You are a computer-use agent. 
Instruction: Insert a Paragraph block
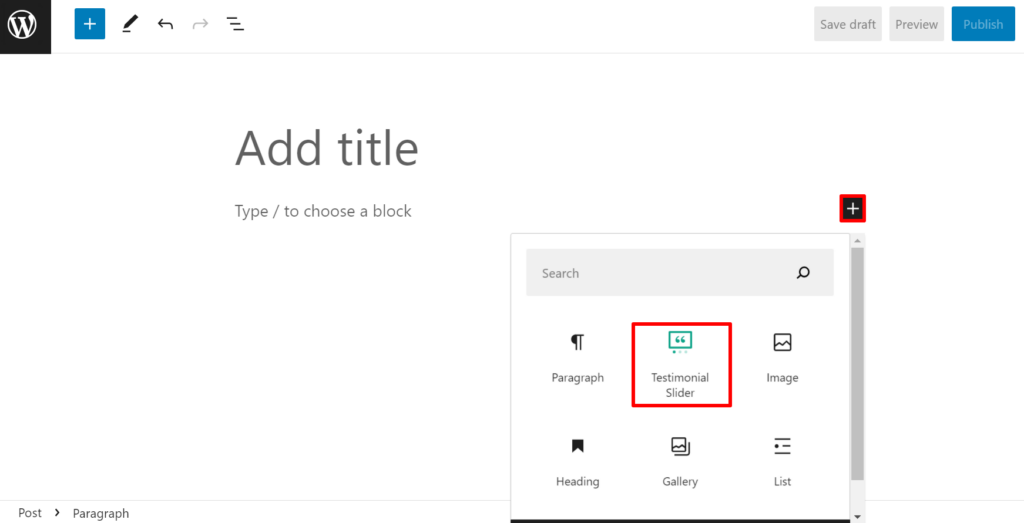tap(577, 358)
